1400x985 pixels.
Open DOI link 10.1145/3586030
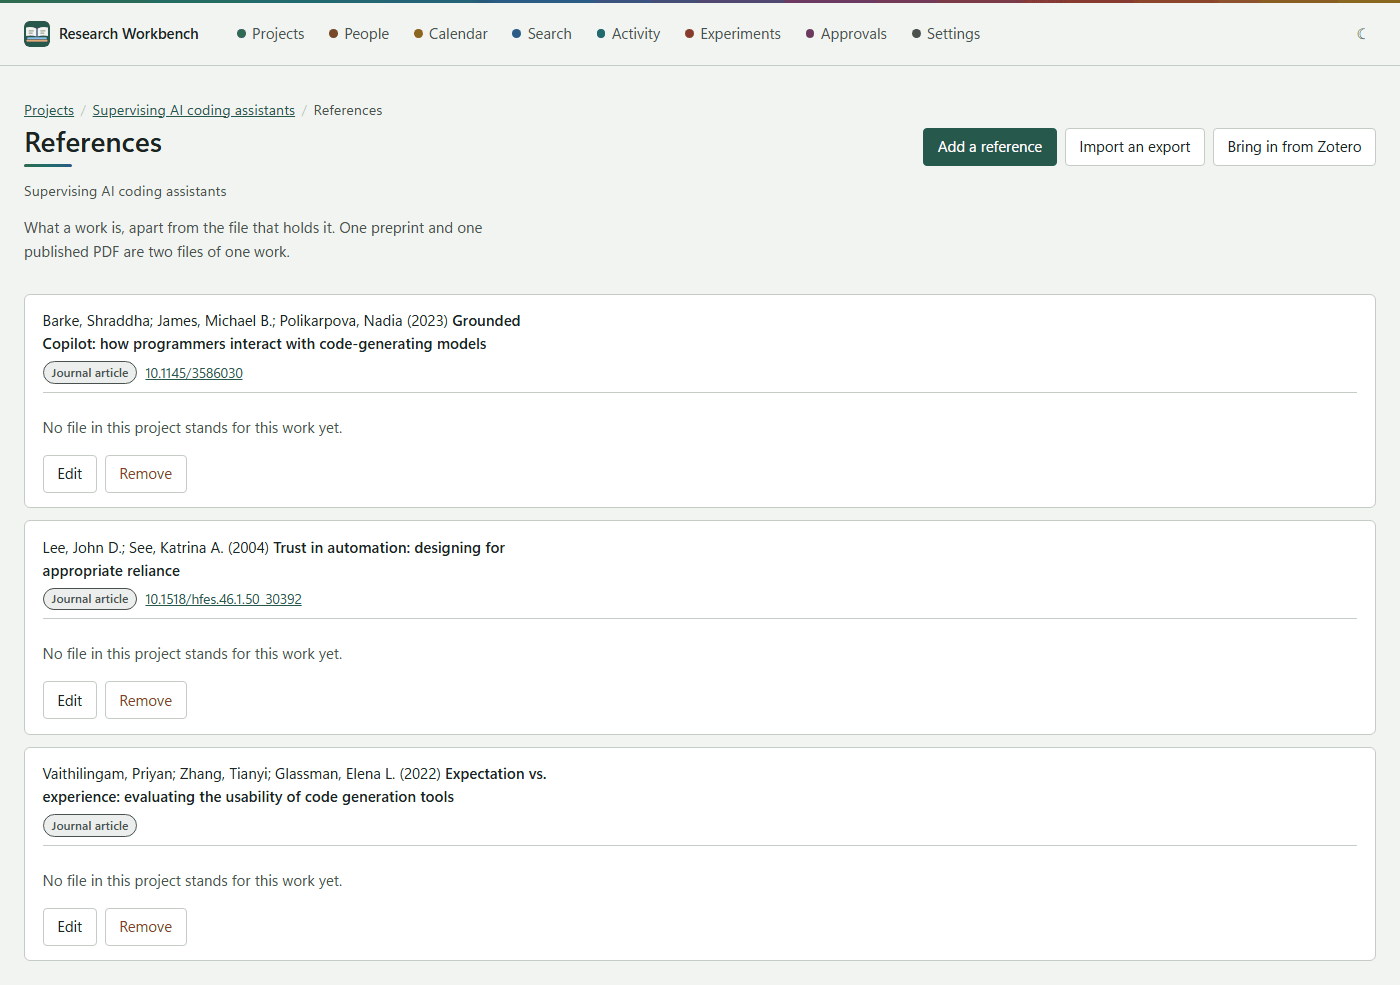(194, 373)
